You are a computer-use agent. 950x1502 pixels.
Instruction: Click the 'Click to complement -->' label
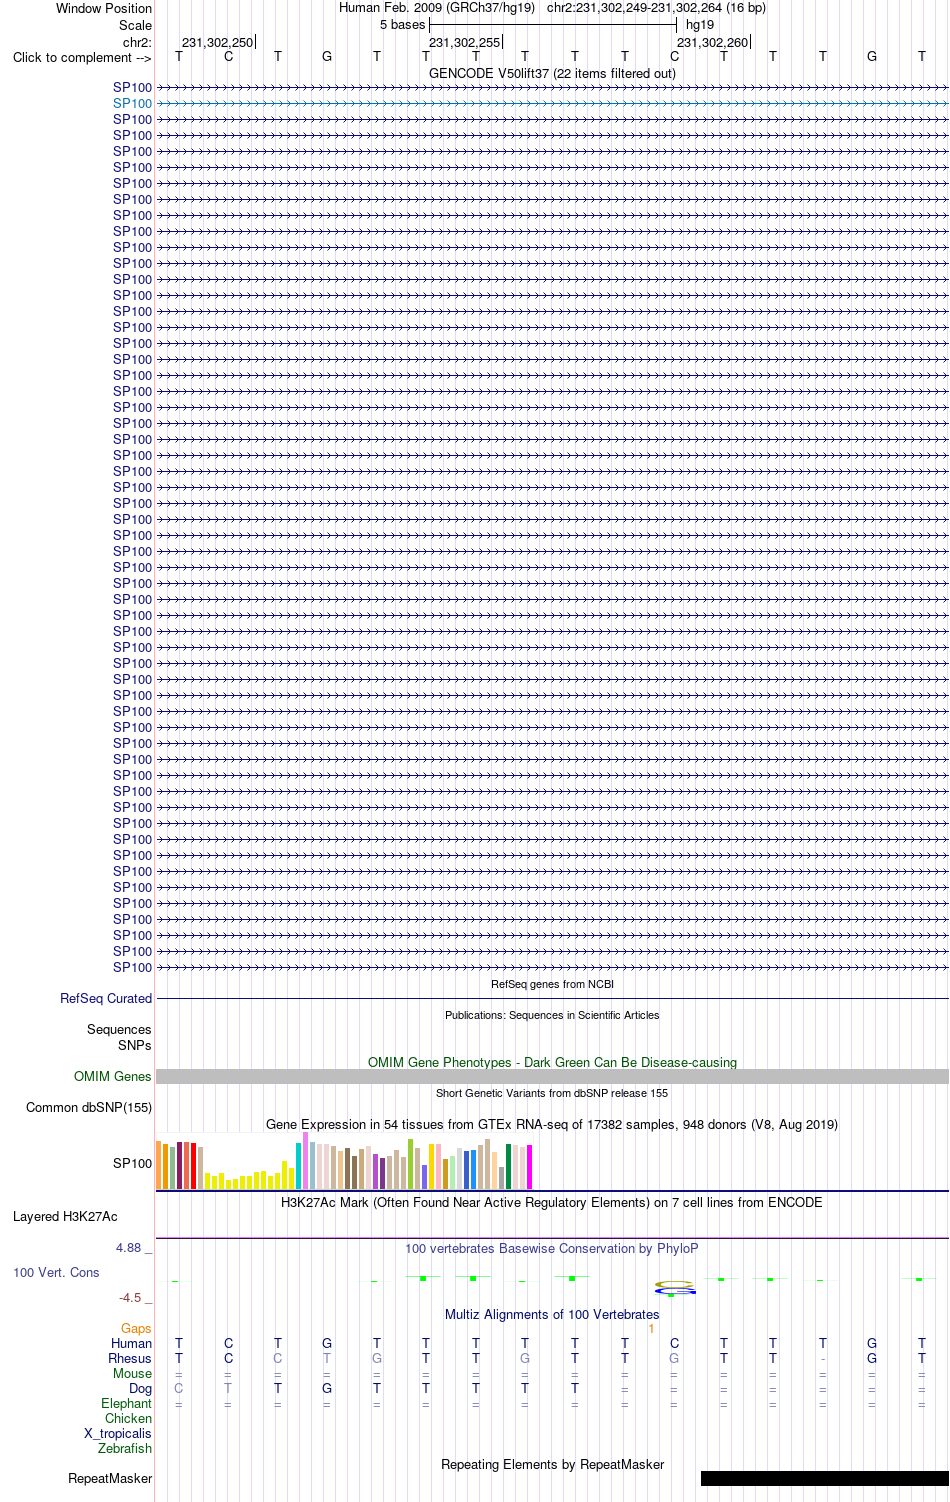coord(82,57)
